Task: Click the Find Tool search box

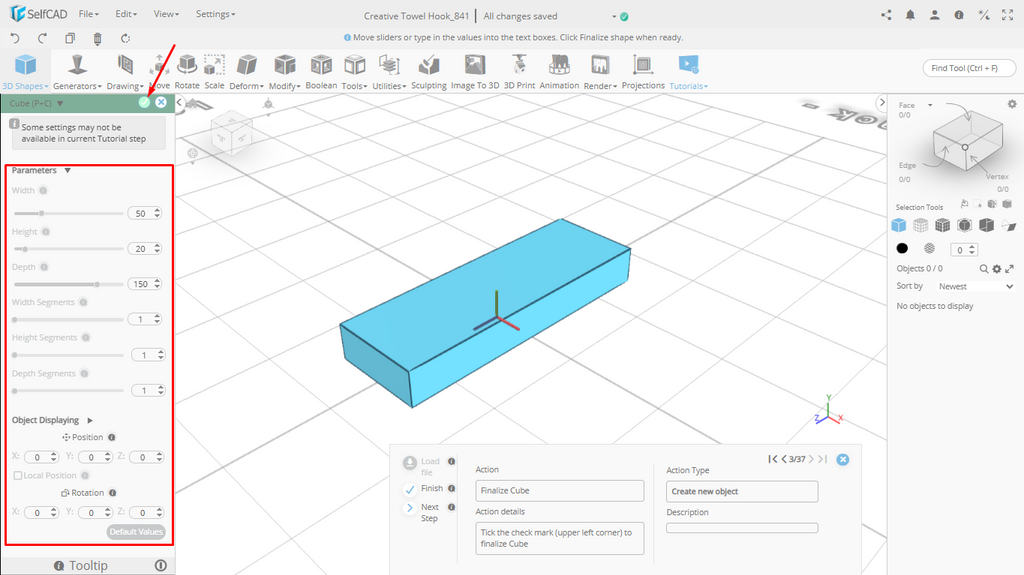Action: (969, 68)
